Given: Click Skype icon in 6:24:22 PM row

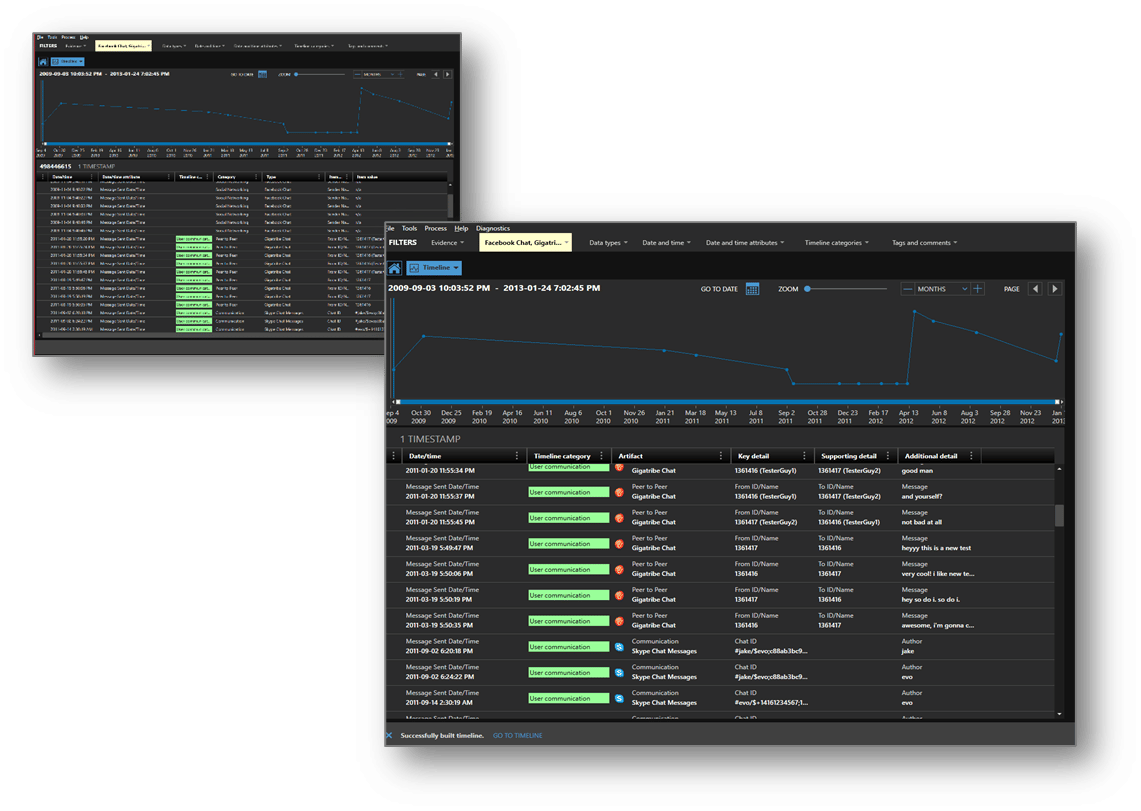Looking at the screenshot, I should click(619, 673).
